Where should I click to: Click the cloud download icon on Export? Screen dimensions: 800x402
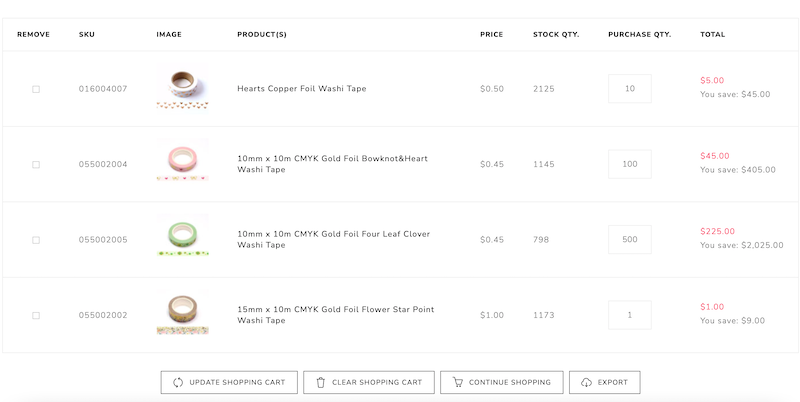click(586, 383)
